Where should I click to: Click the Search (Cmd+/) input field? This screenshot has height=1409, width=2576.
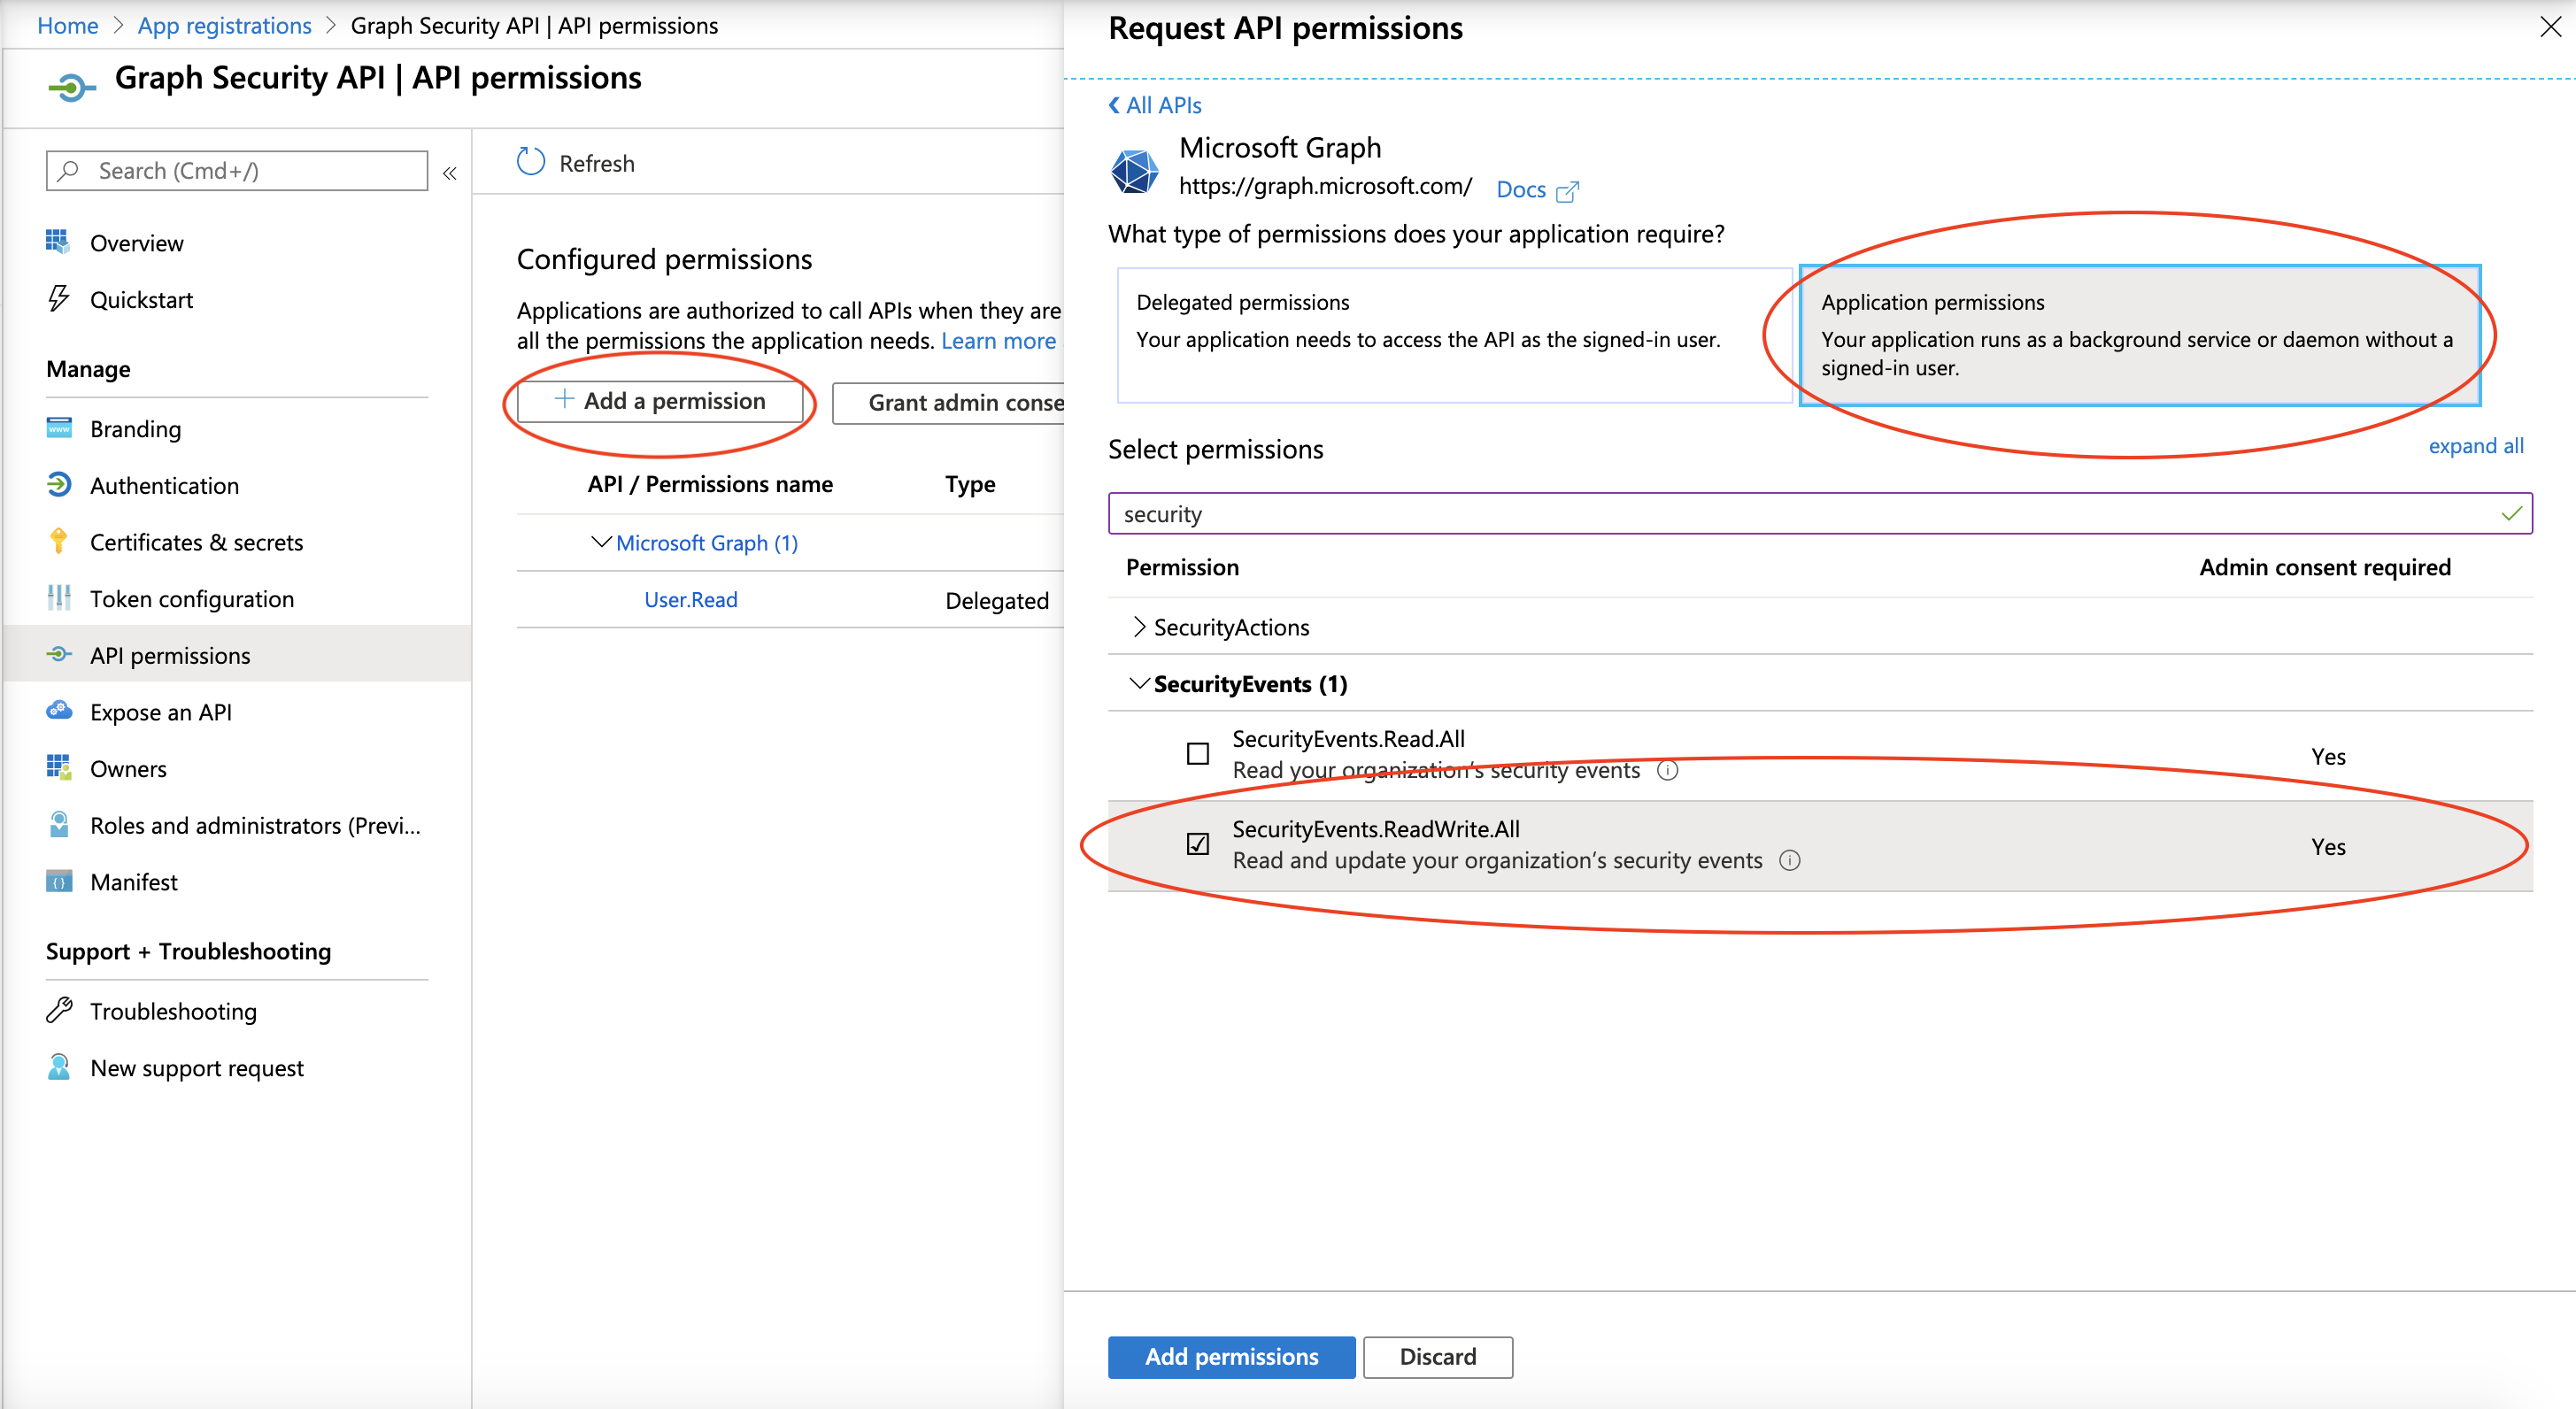237,171
